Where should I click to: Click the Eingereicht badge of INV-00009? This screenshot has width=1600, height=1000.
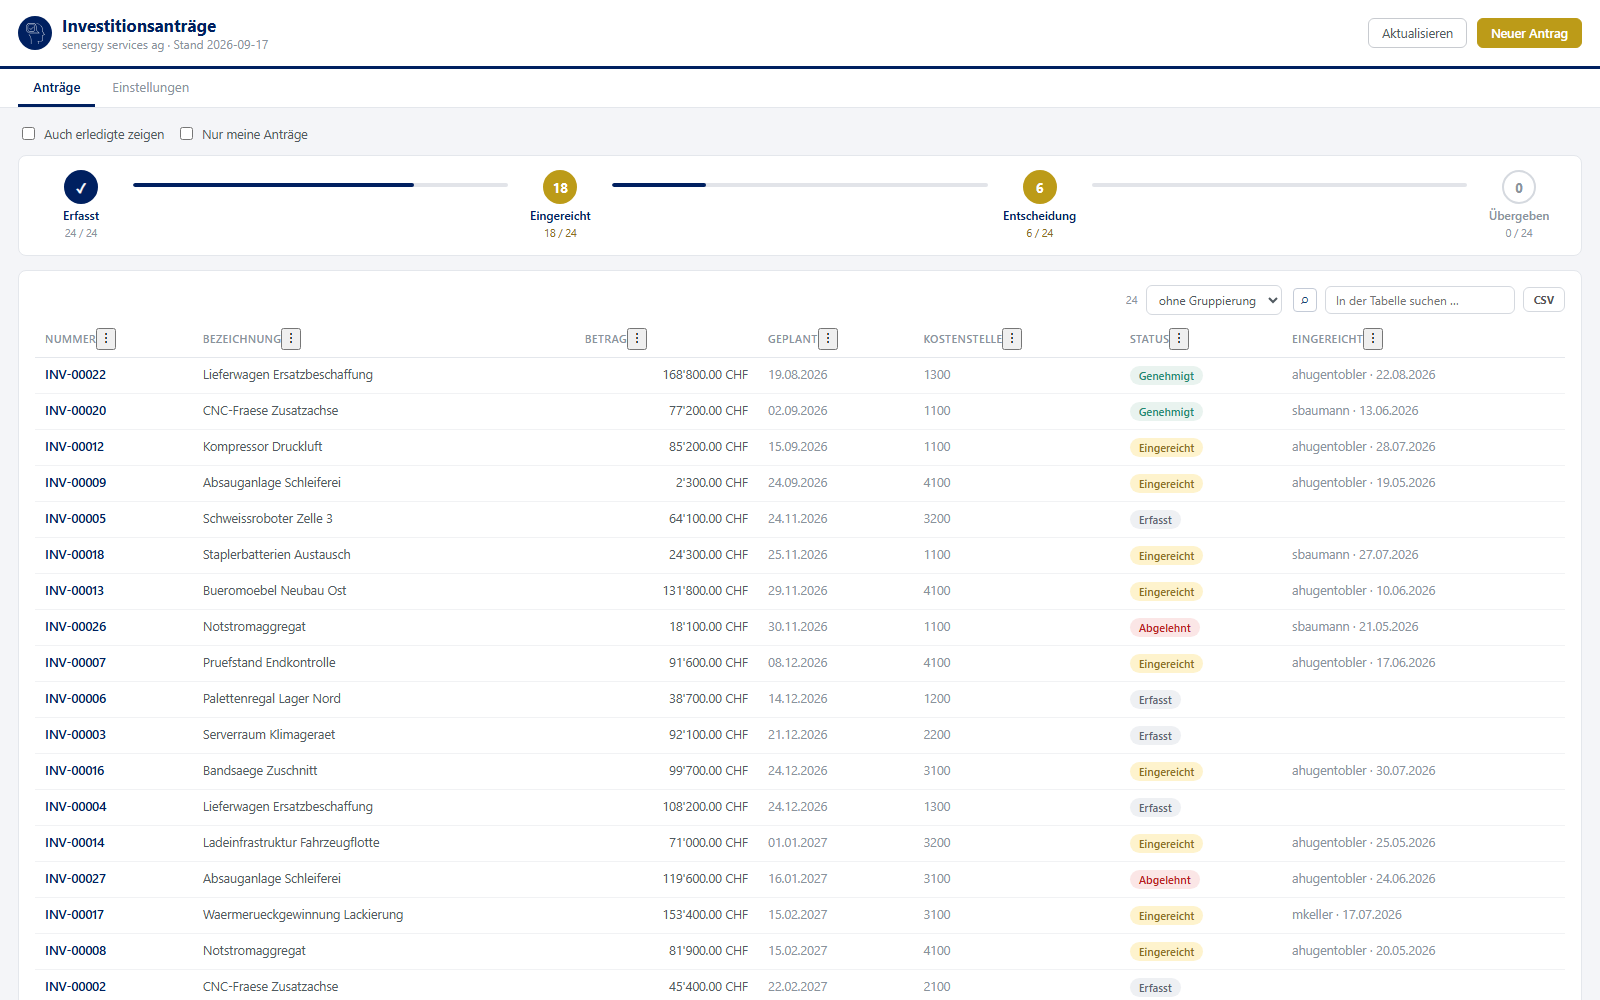pos(1166,484)
